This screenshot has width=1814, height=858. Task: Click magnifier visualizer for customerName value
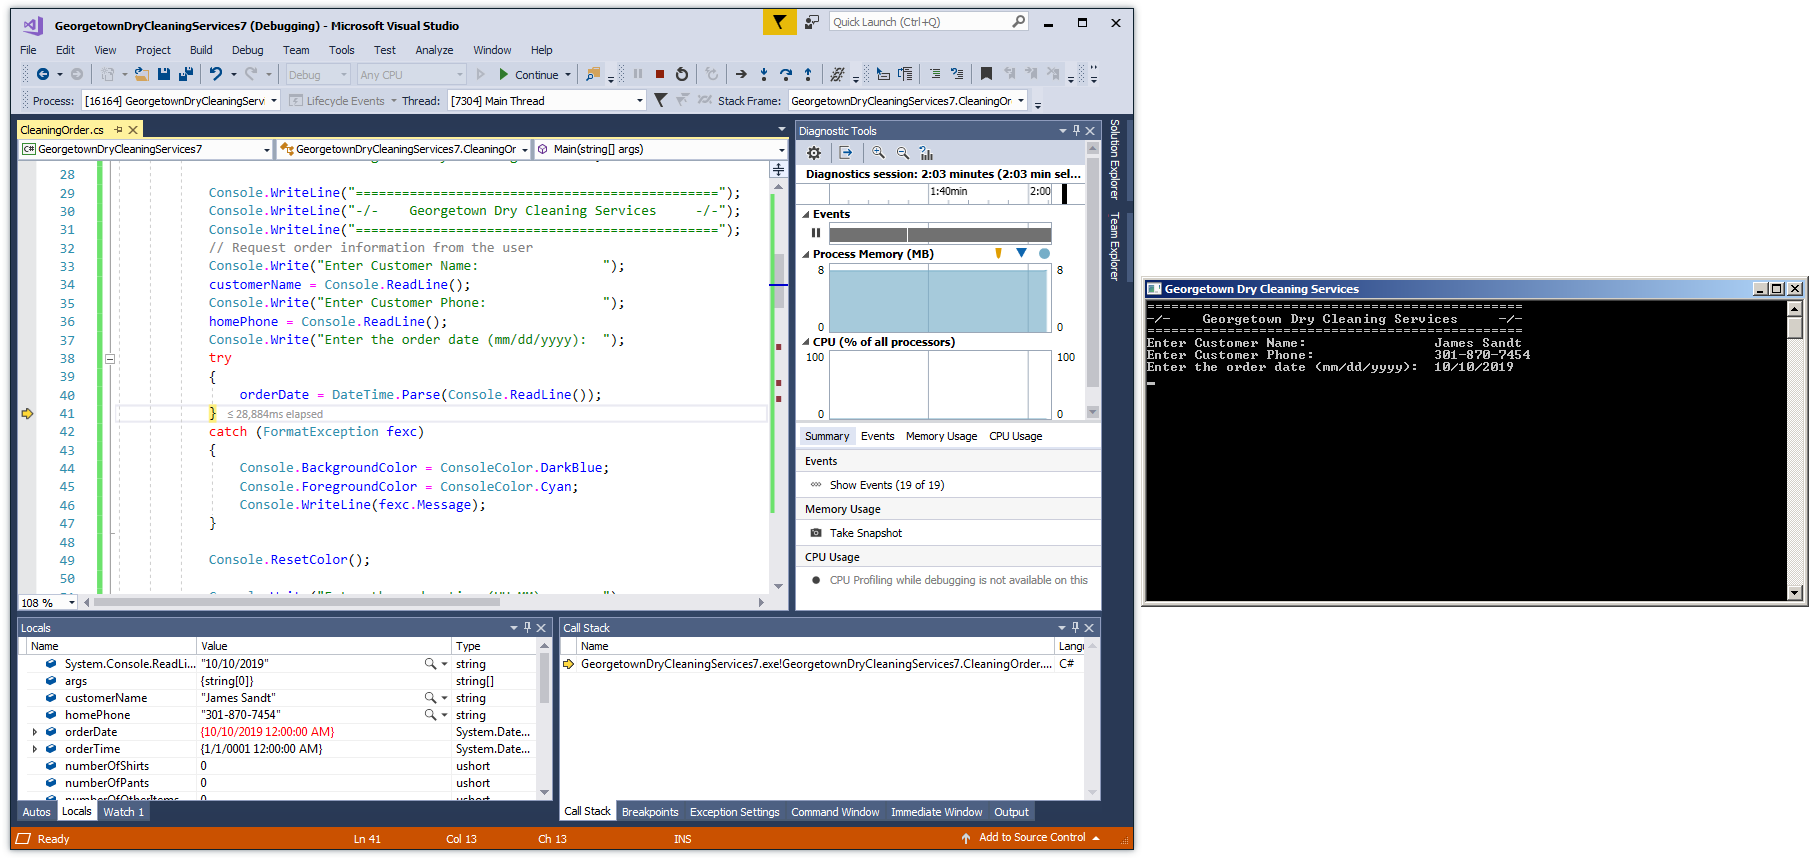(430, 698)
